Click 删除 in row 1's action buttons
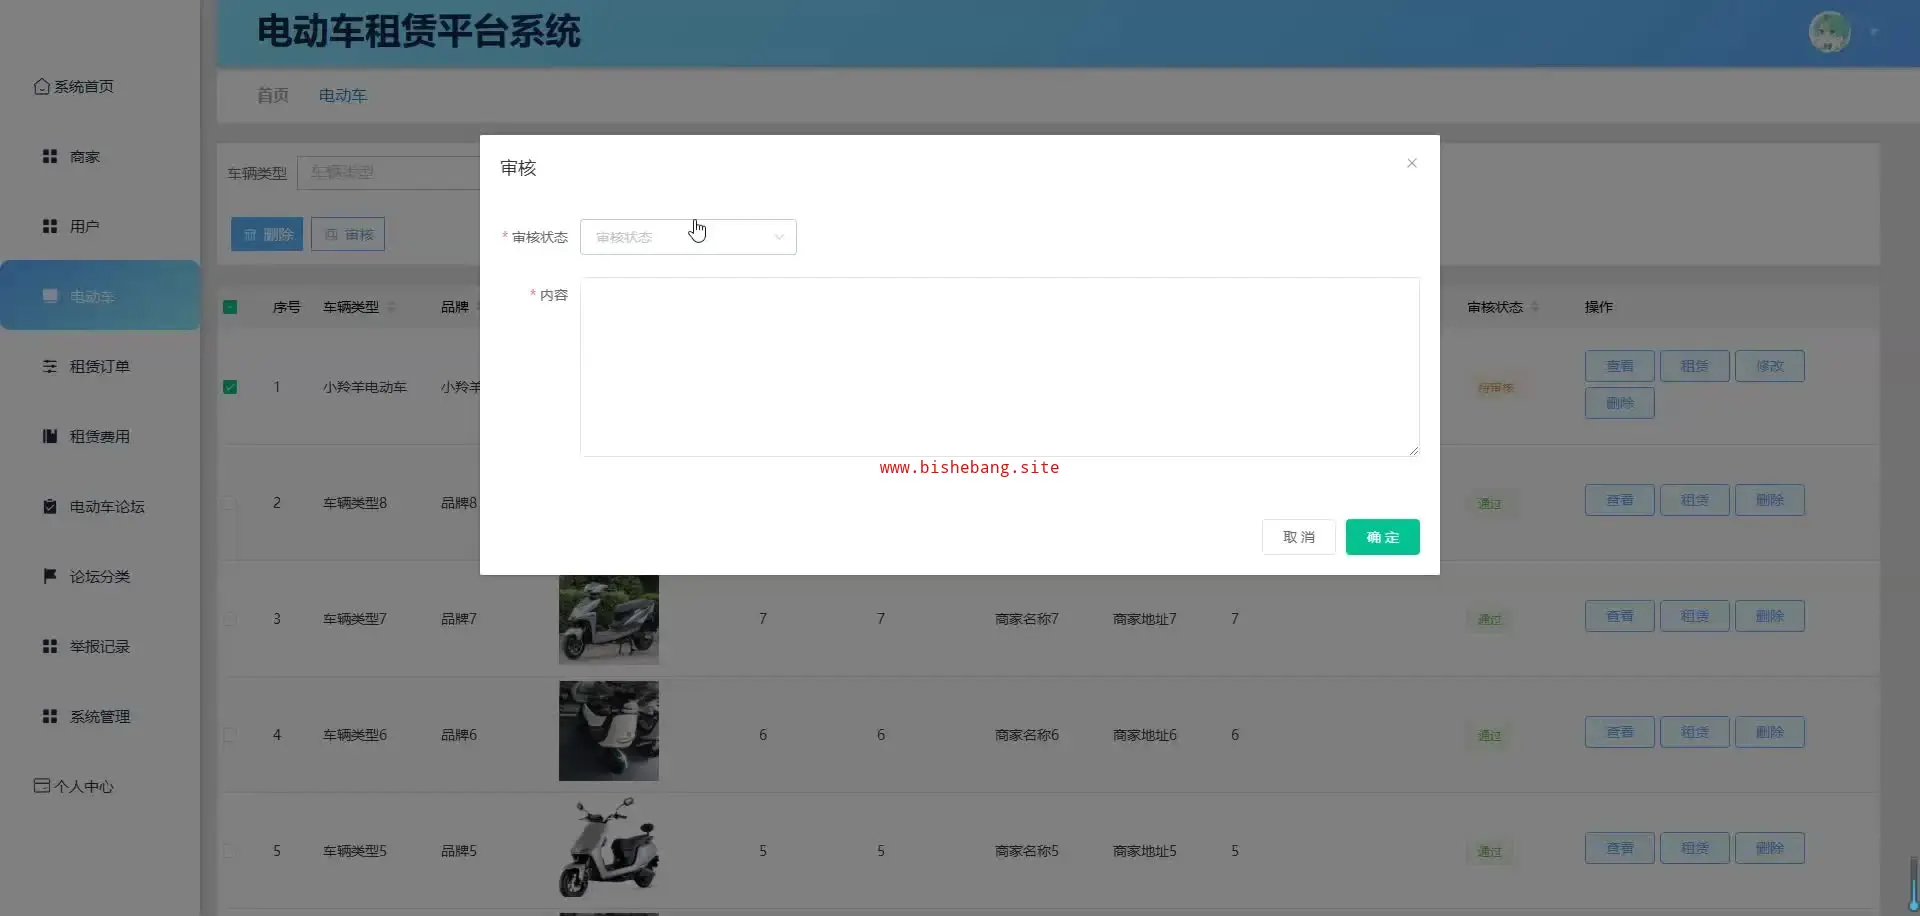 (x=1620, y=403)
